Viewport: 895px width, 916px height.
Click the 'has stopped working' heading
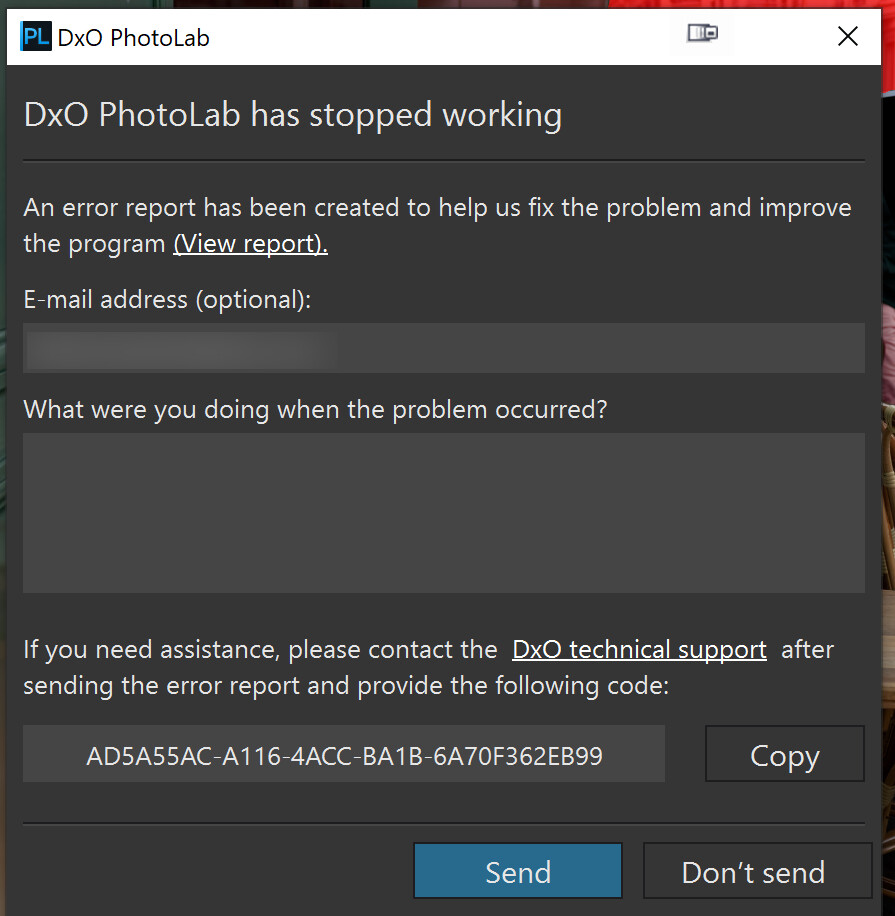[x=292, y=115]
